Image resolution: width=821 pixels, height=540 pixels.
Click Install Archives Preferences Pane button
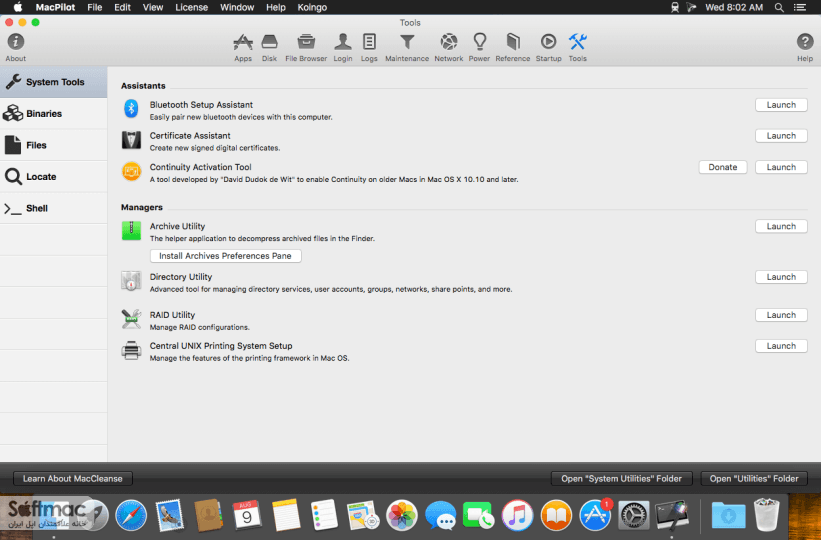point(225,256)
